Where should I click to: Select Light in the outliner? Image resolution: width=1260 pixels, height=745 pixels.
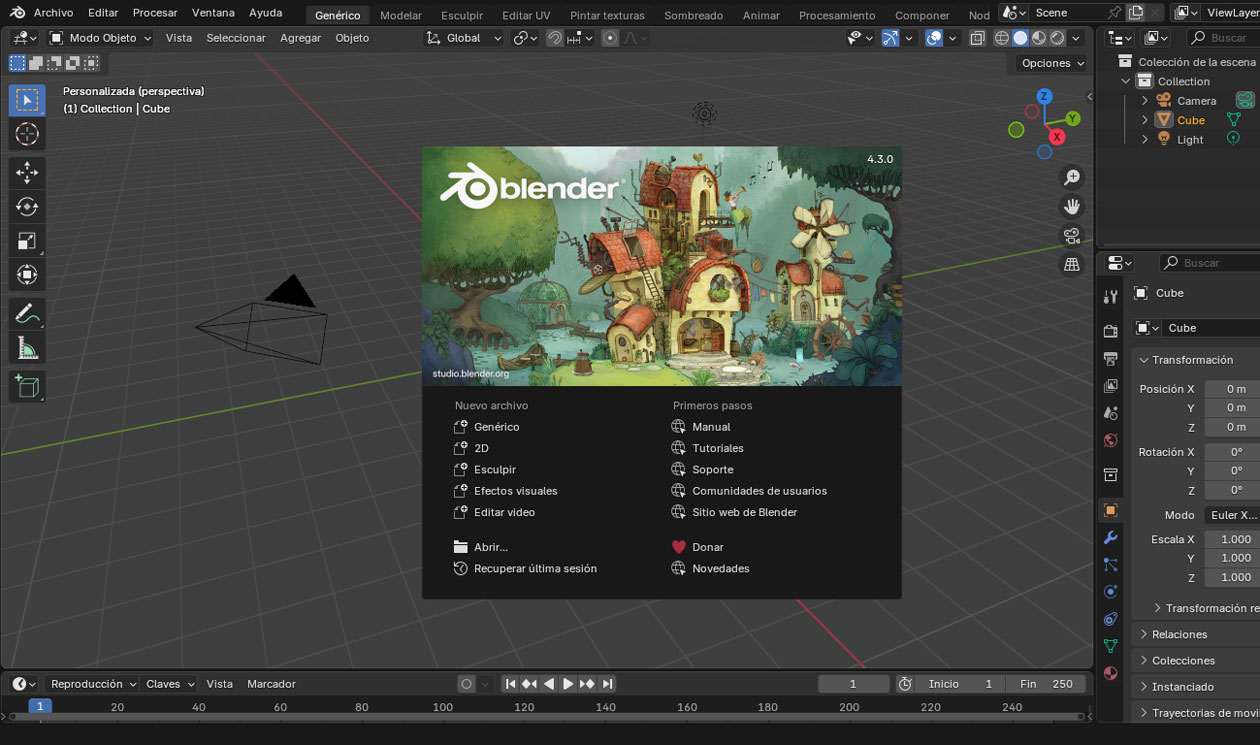click(1190, 139)
